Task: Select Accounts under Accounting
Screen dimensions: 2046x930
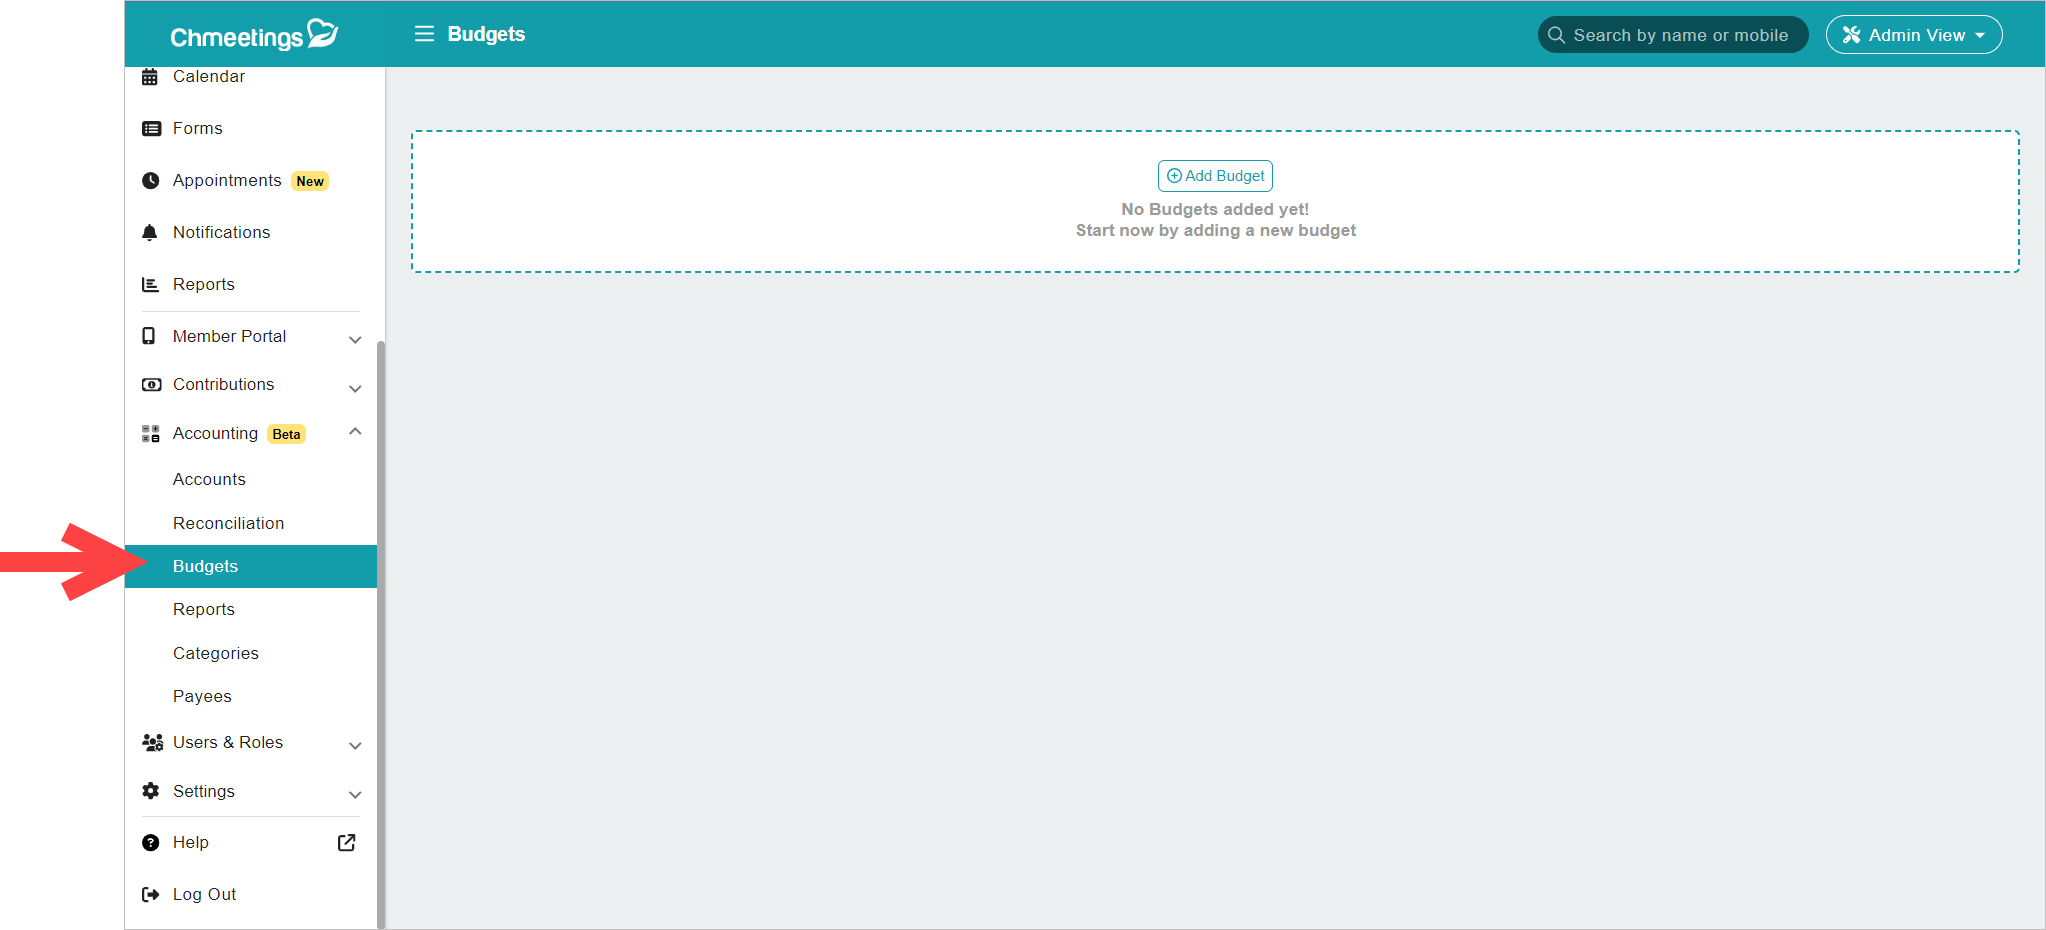Action: 208,479
